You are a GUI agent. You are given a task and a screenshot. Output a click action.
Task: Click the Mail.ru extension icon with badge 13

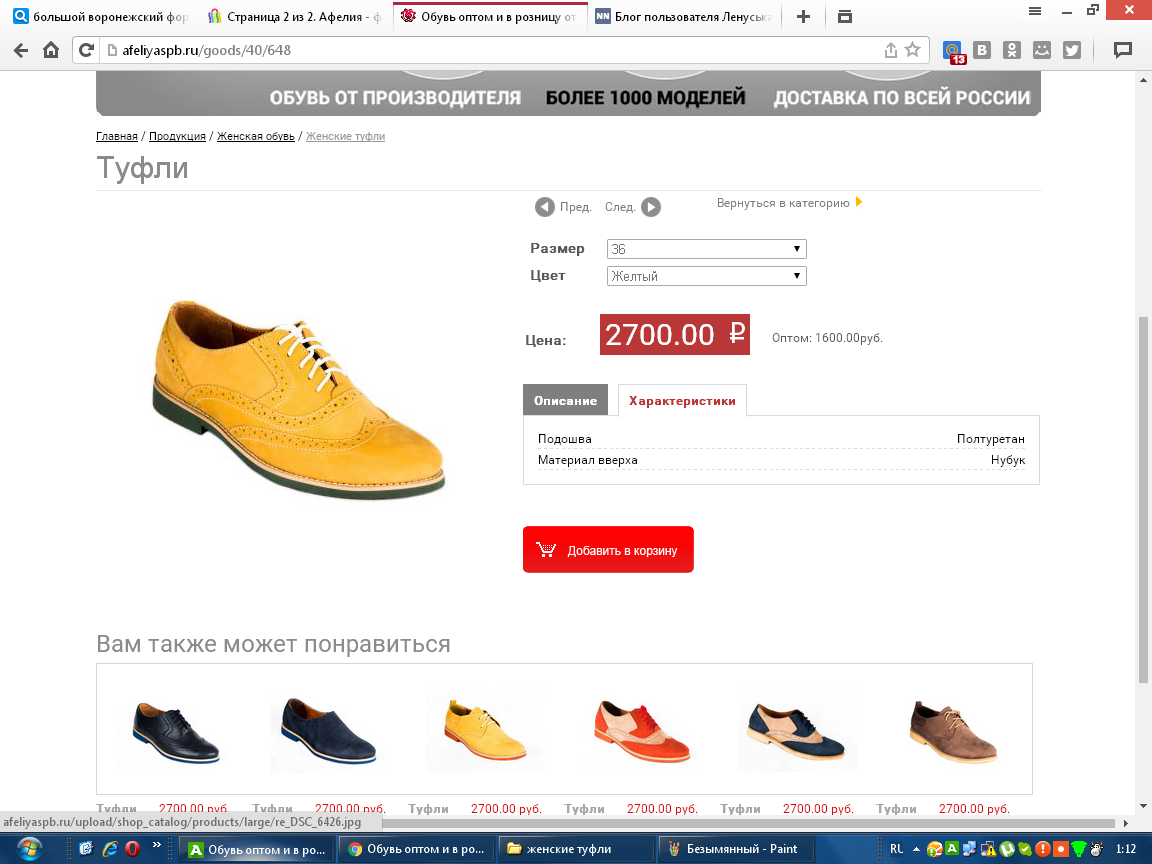pos(955,50)
